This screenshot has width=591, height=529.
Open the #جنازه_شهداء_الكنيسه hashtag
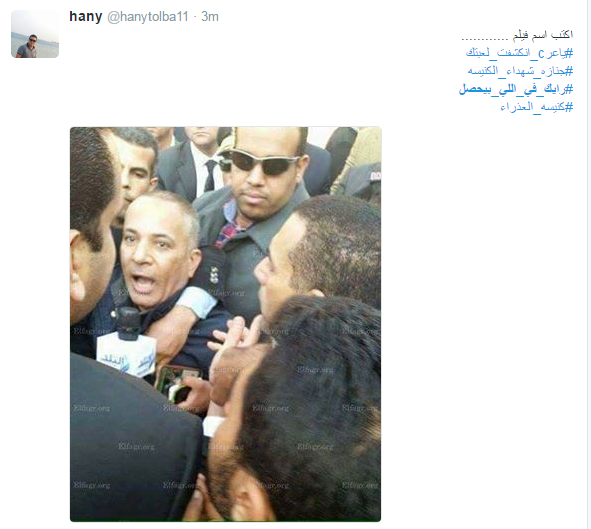click(x=520, y=71)
